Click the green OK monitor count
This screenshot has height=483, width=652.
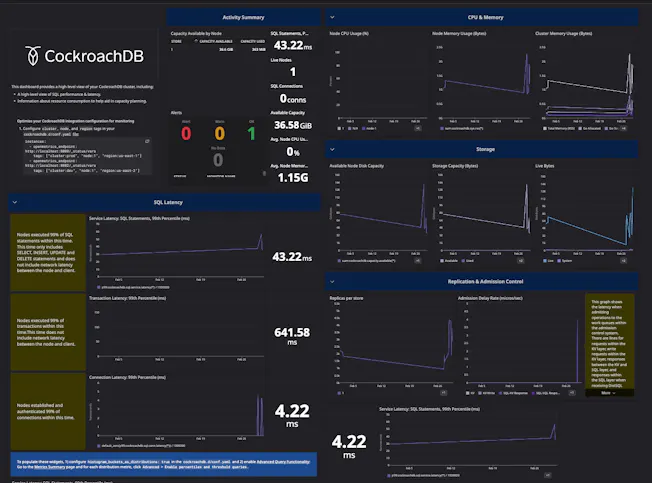point(252,133)
